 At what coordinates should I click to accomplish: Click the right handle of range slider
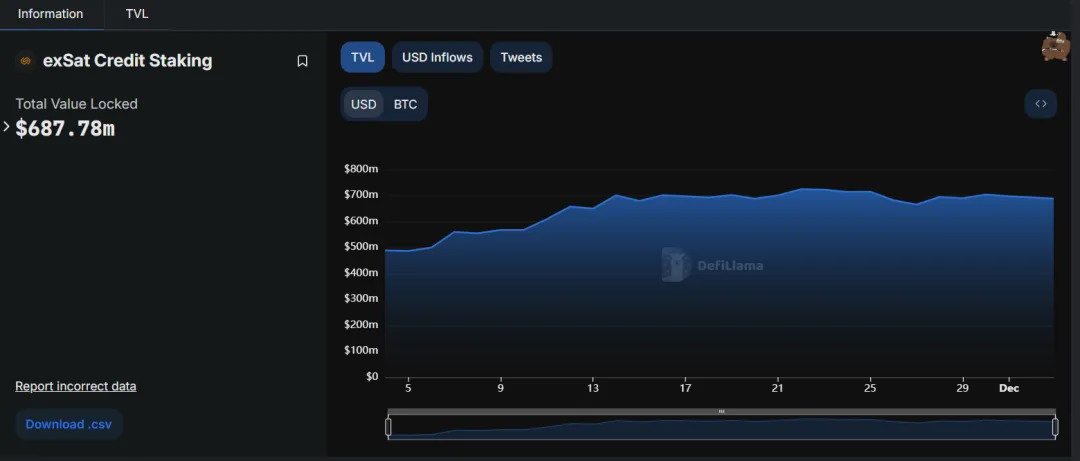tap(1055, 427)
